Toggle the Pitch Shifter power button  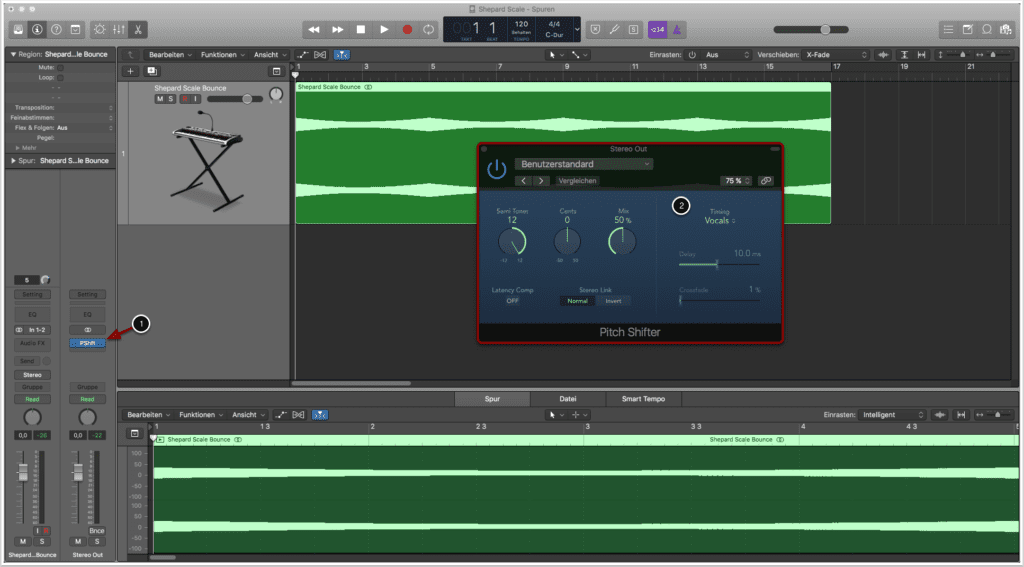tap(497, 169)
